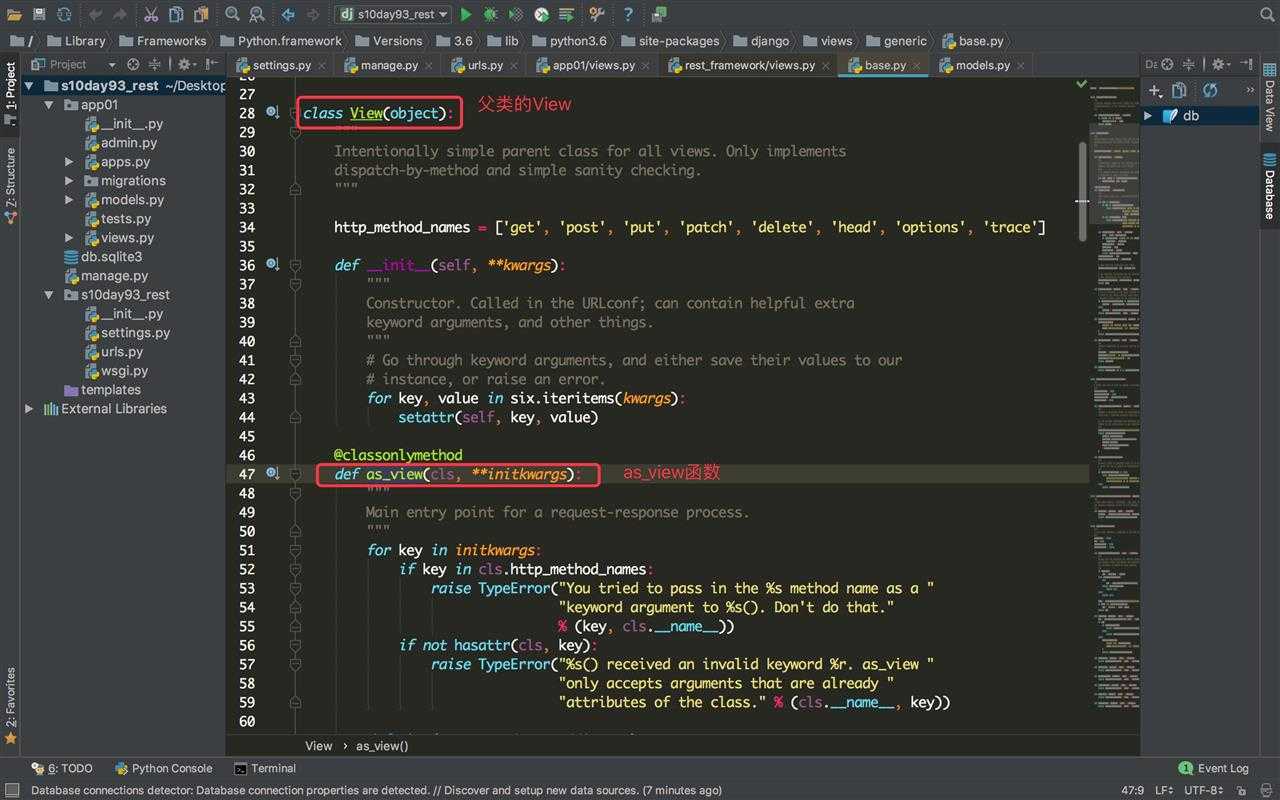
Task: Click Scroll from Source target icon in Project panel
Action: [x=133, y=64]
